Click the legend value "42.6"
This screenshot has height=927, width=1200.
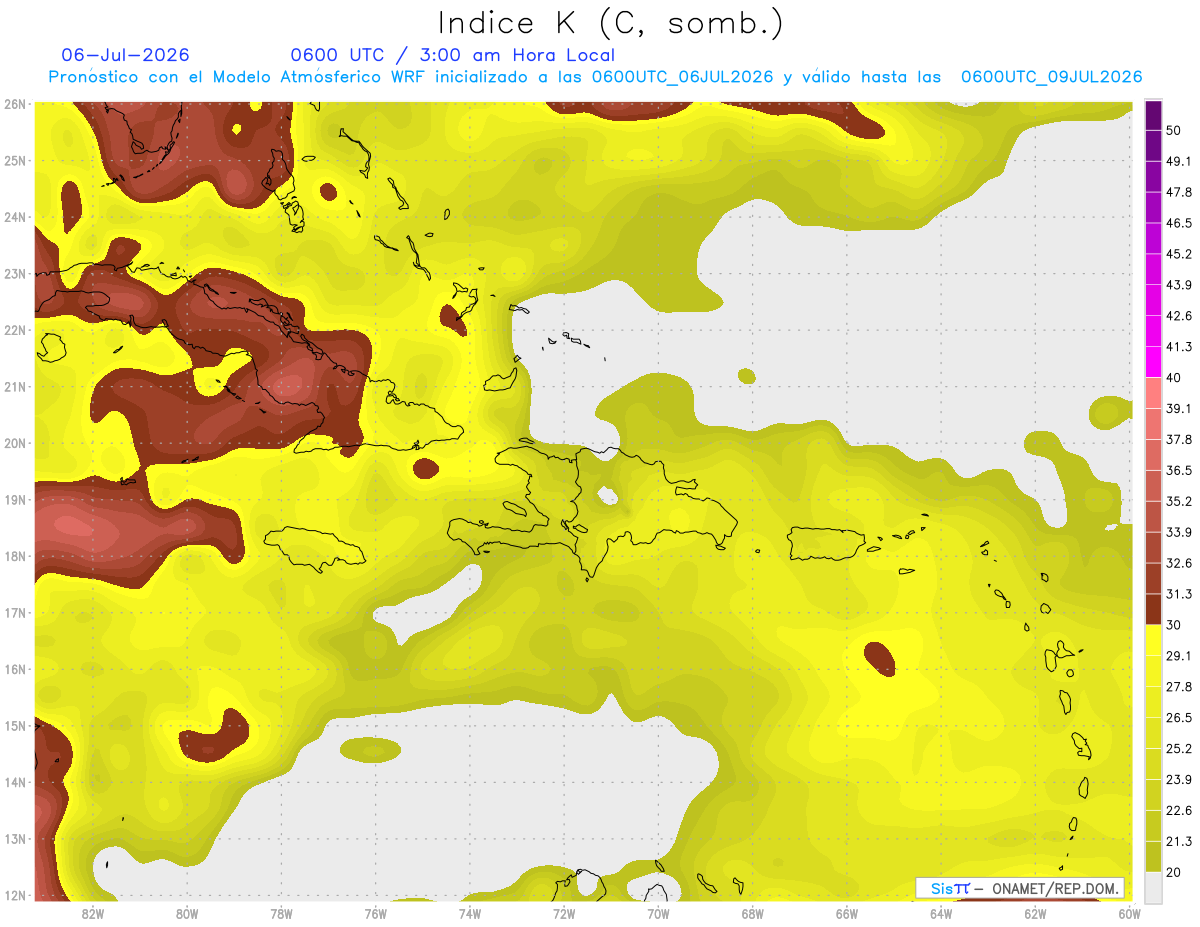click(x=1180, y=316)
